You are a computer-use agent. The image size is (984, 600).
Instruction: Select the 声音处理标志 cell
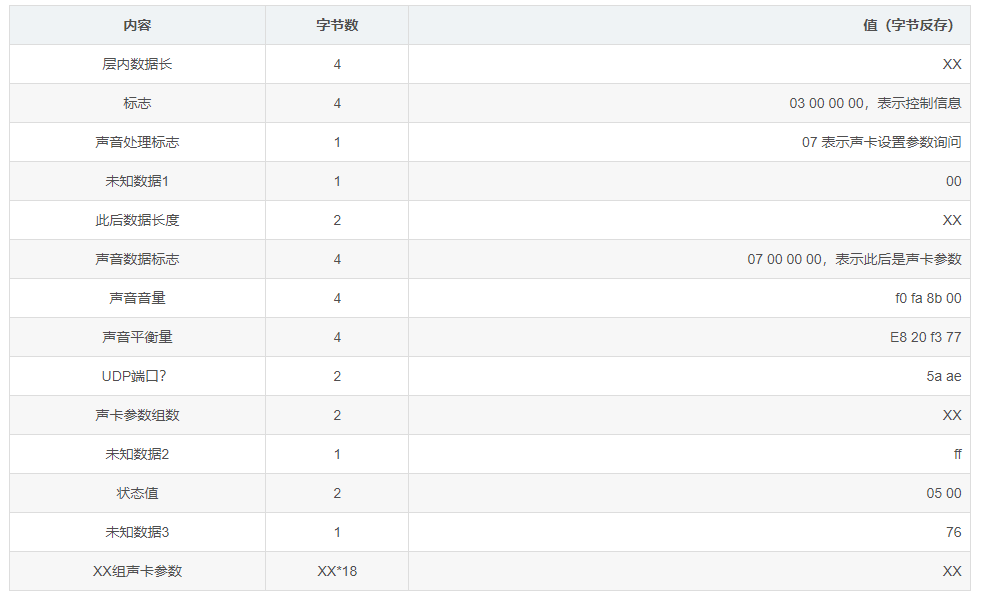[x=137, y=142]
